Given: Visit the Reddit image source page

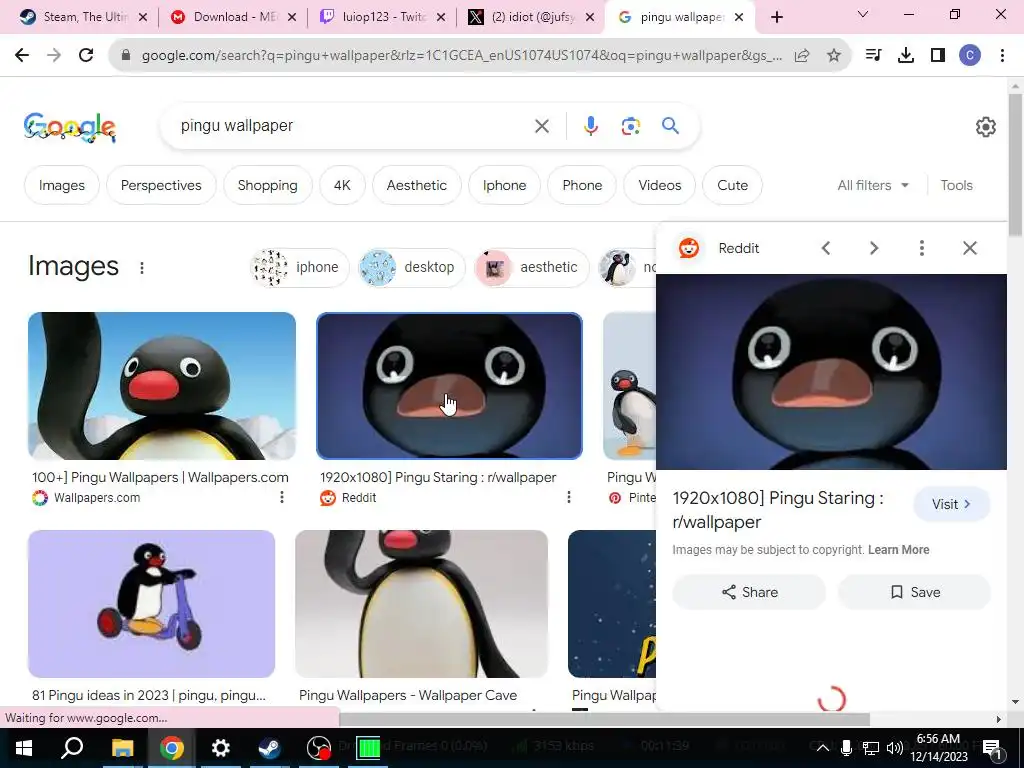Looking at the screenshot, I should point(952,504).
